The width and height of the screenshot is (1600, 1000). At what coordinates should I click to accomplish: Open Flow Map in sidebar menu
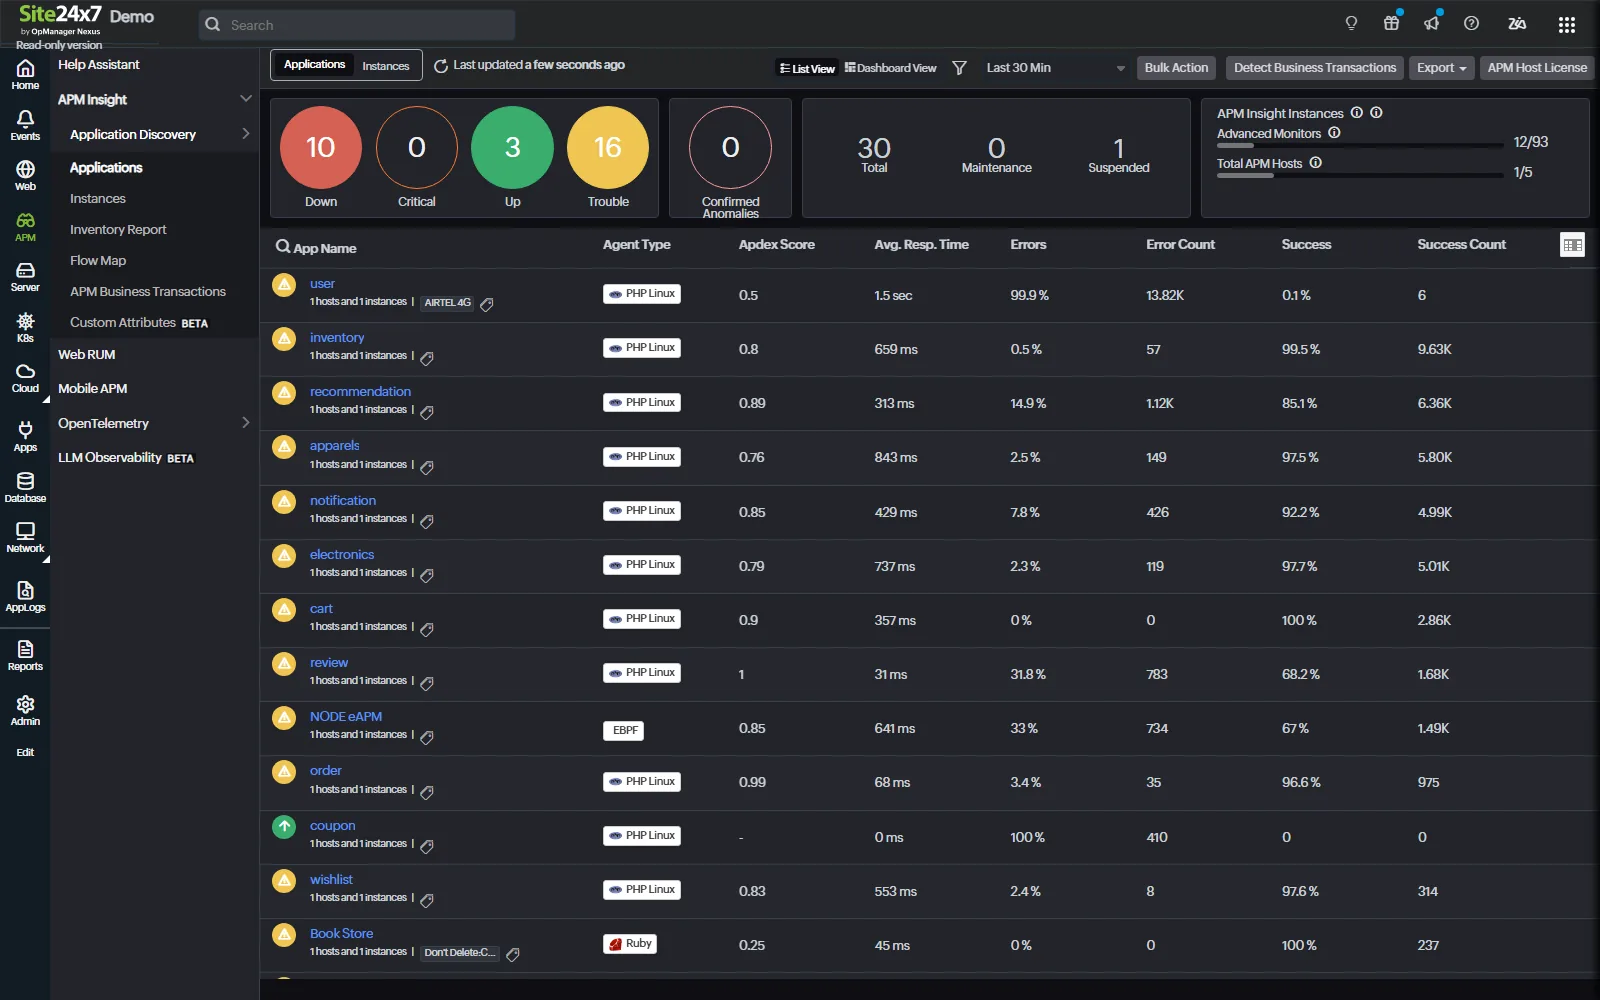98,261
